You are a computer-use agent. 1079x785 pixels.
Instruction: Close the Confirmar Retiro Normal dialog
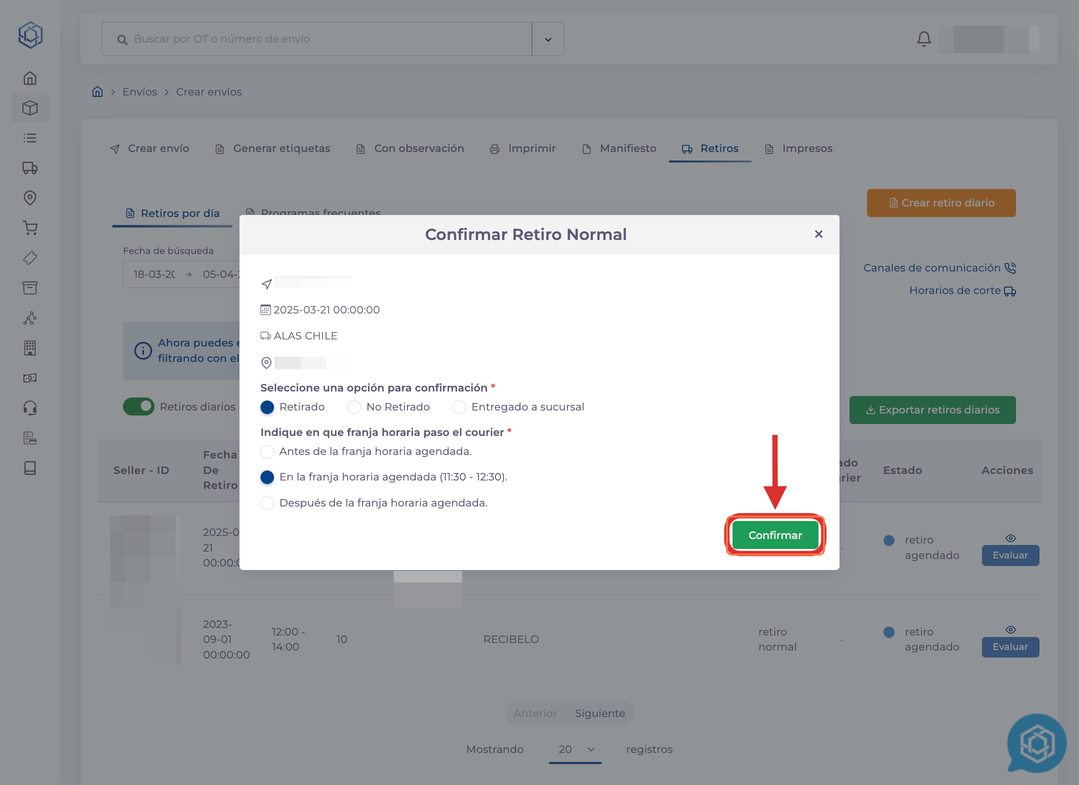point(818,234)
